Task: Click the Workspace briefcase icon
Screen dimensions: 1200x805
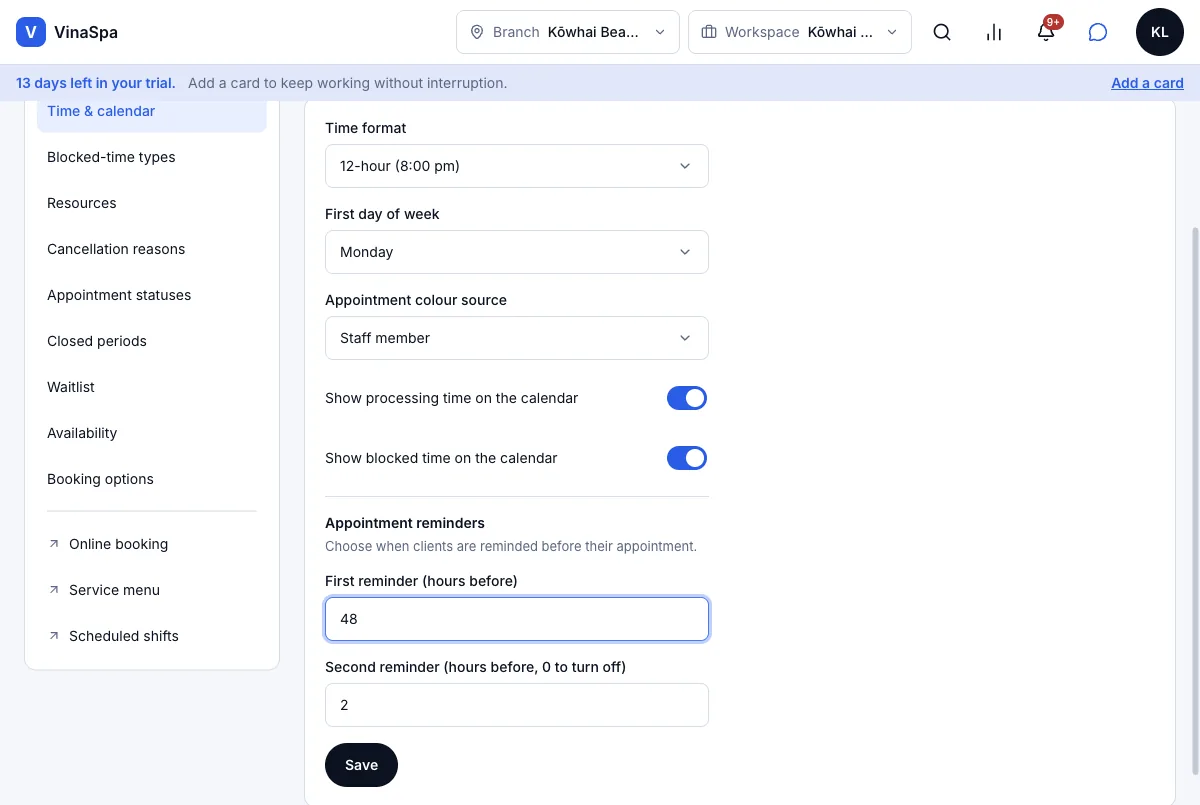Action: 709,32
